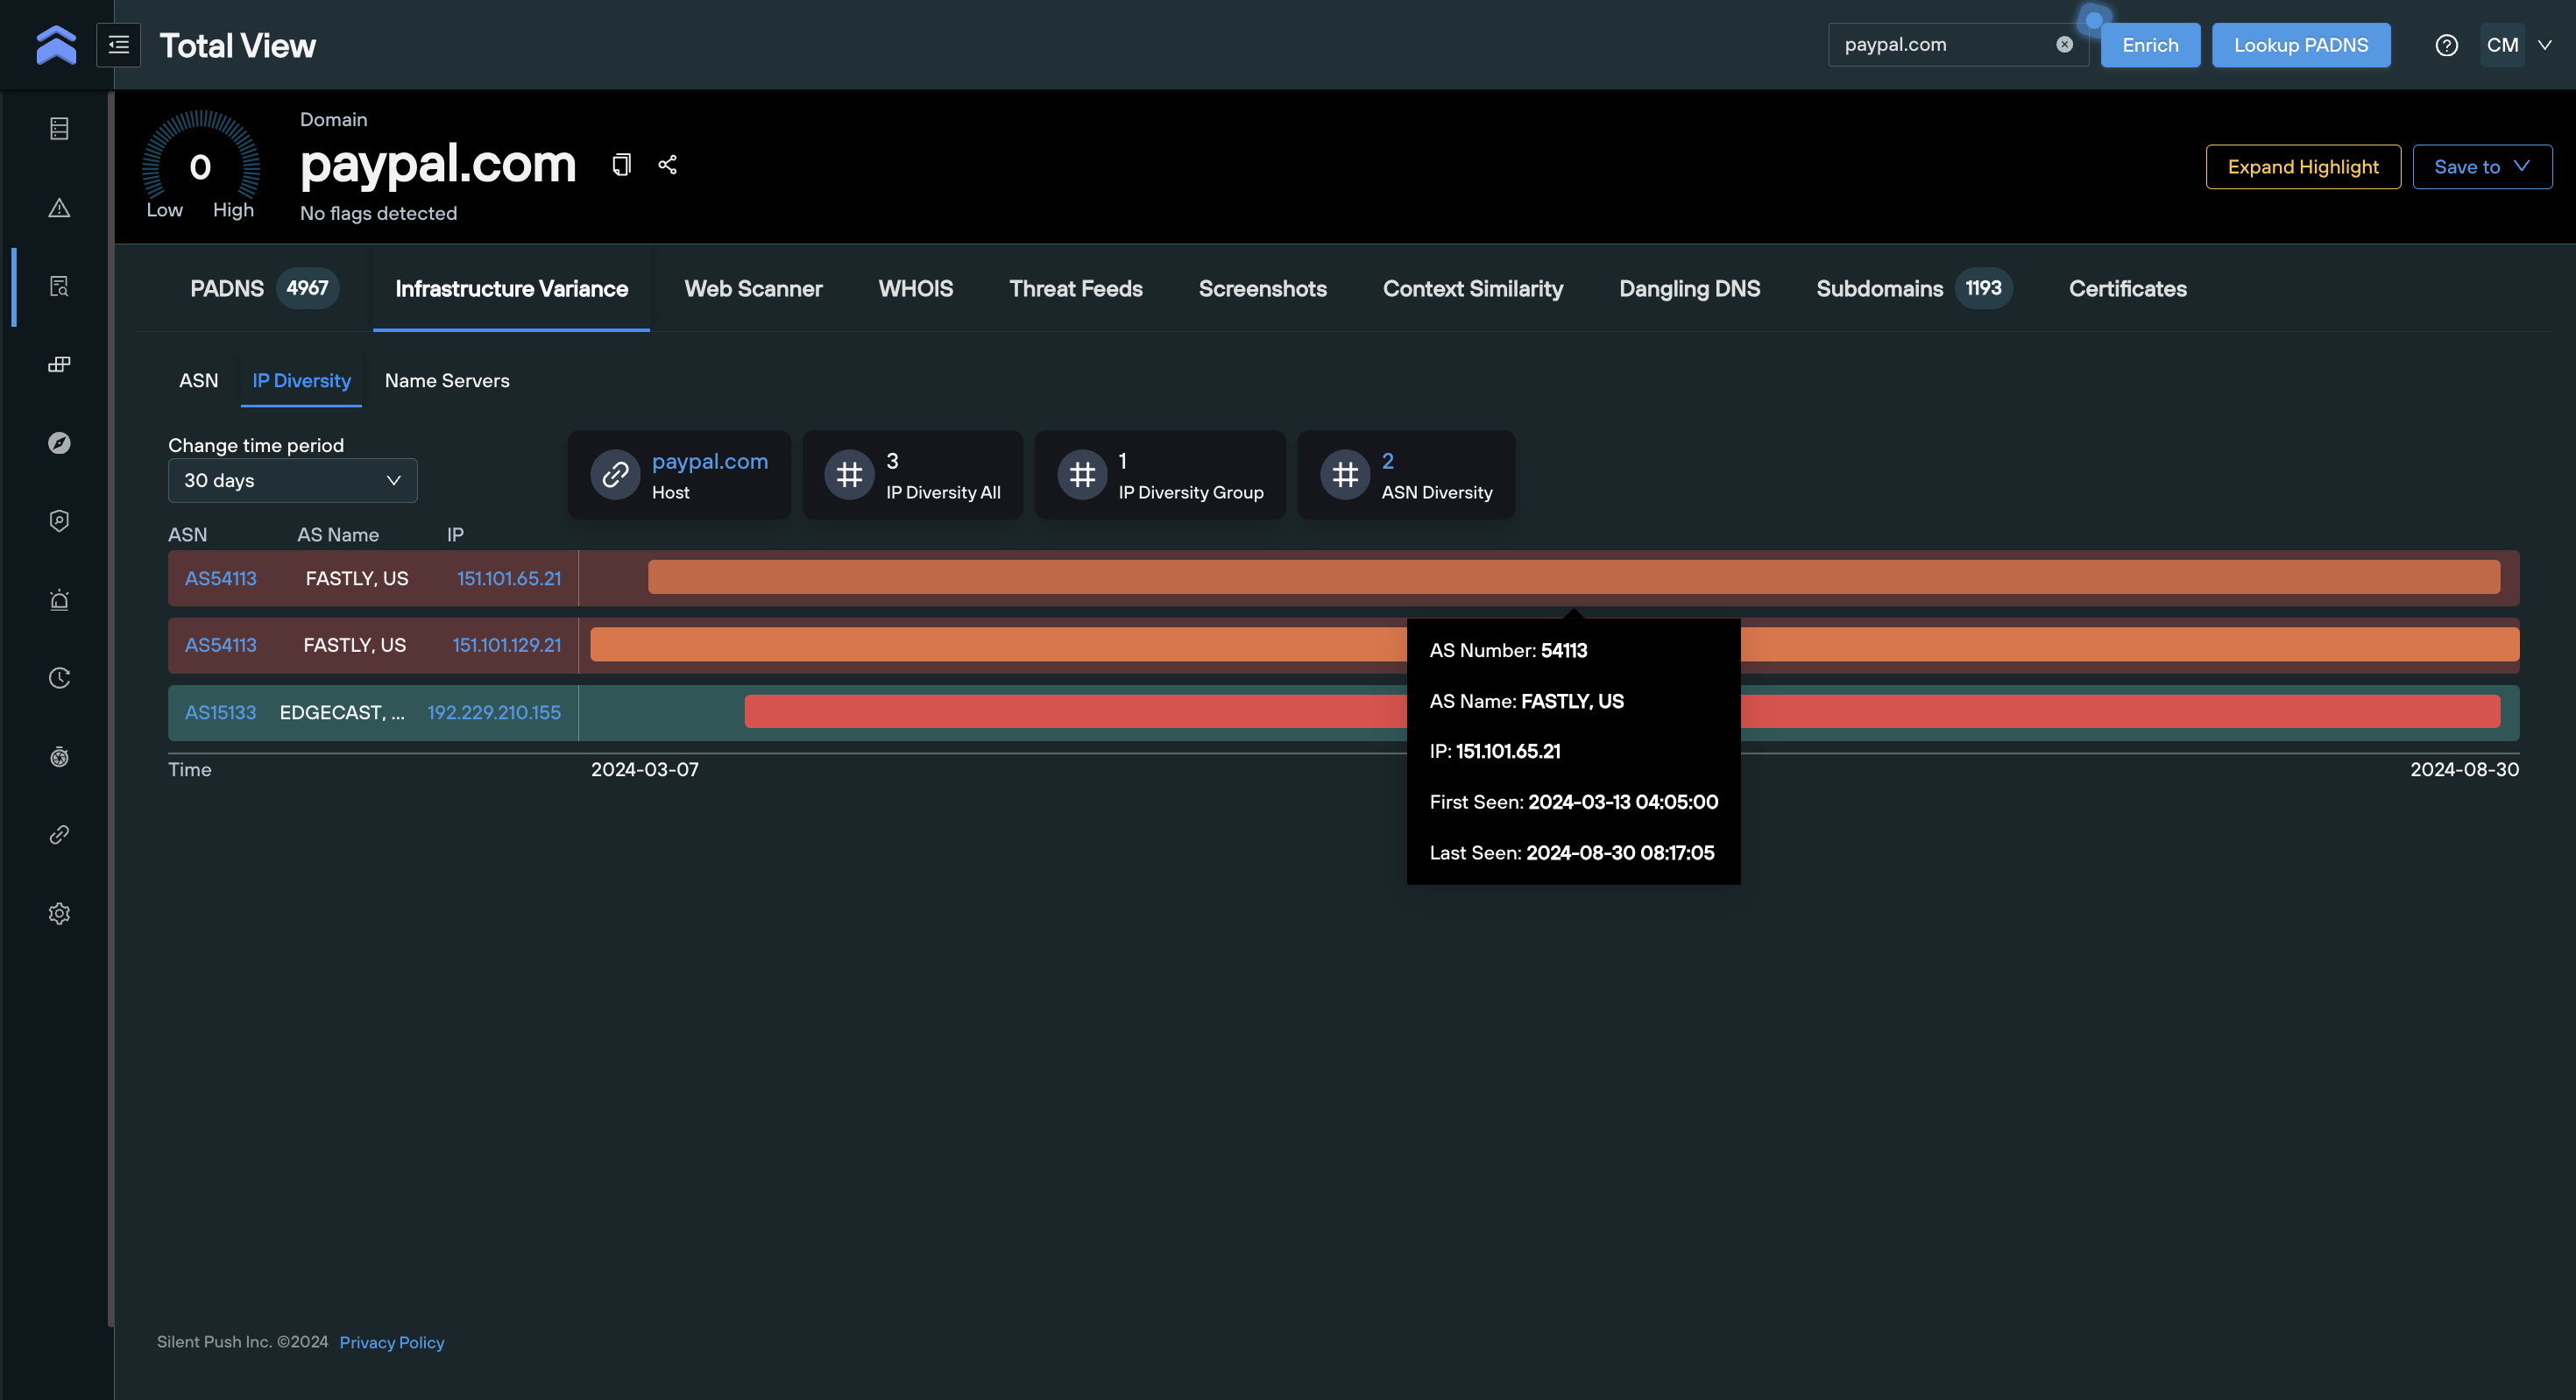Click the hash icon for IP Diversity Group
This screenshot has width=2576, height=1400.
(1082, 475)
